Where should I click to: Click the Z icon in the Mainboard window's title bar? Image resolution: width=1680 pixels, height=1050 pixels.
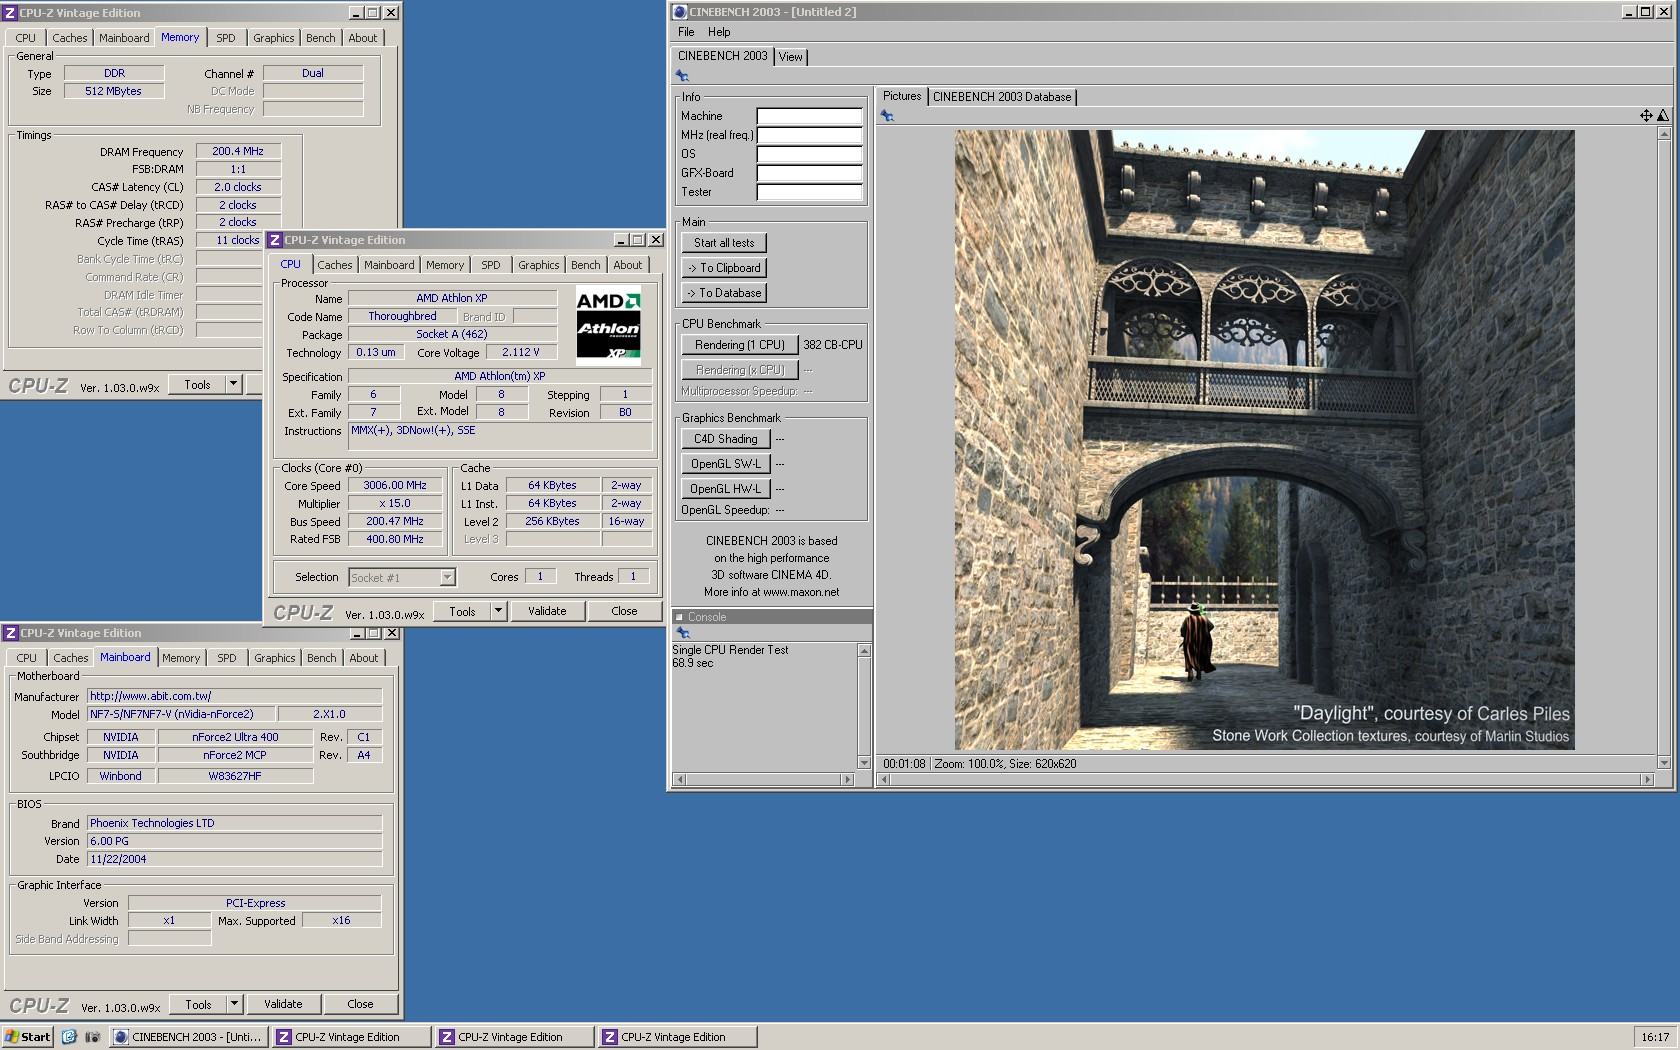(10, 633)
